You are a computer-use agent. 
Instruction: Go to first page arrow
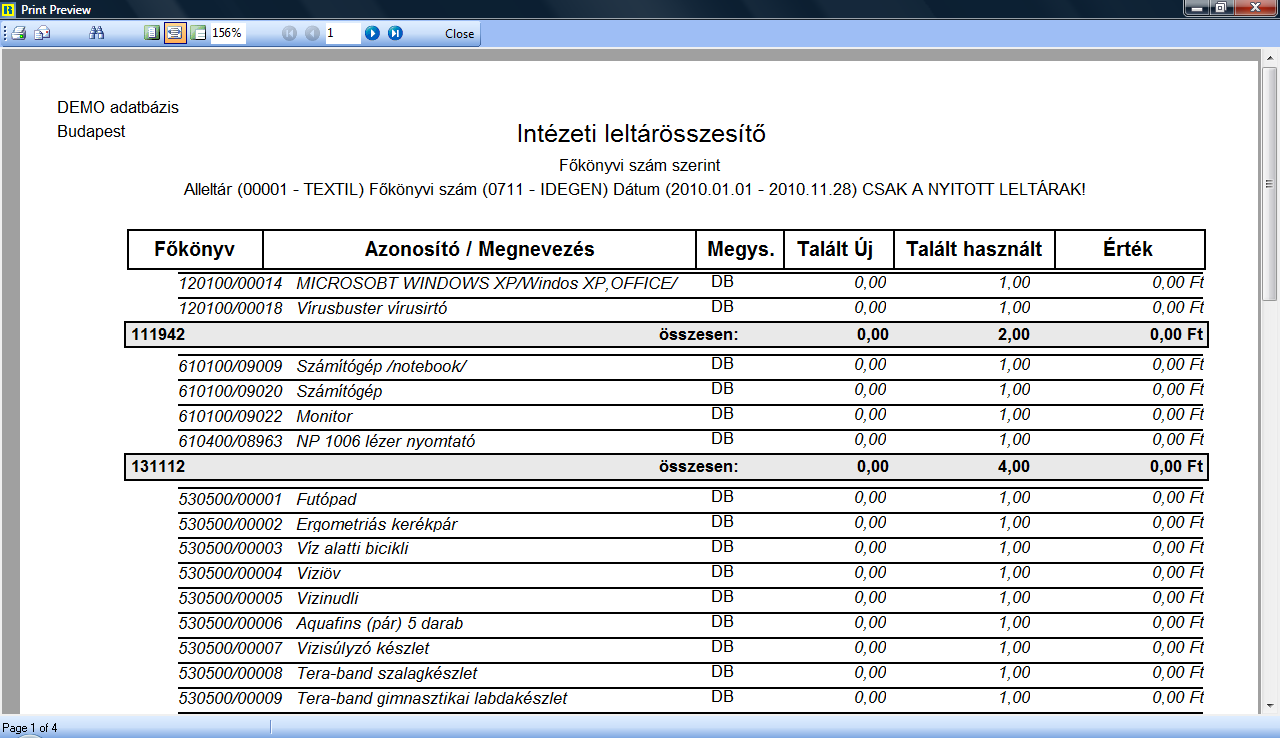290,33
